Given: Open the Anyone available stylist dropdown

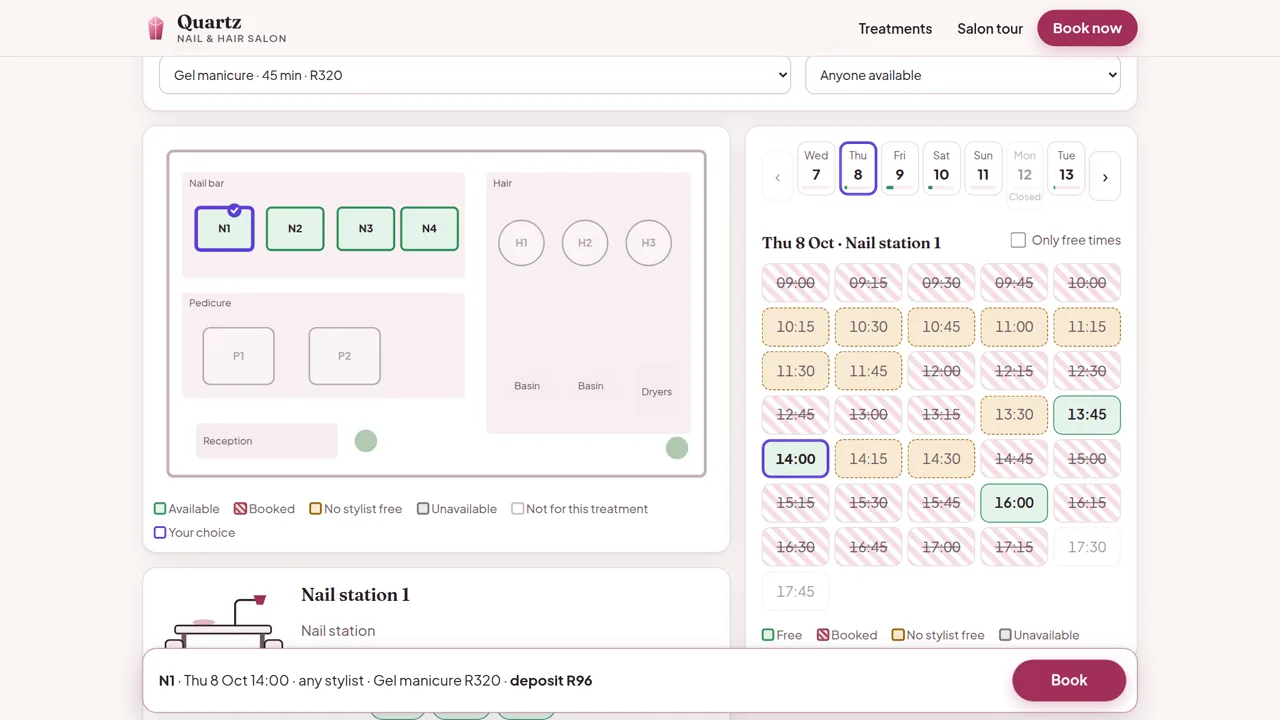Looking at the screenshot, I should coord(963,75).
